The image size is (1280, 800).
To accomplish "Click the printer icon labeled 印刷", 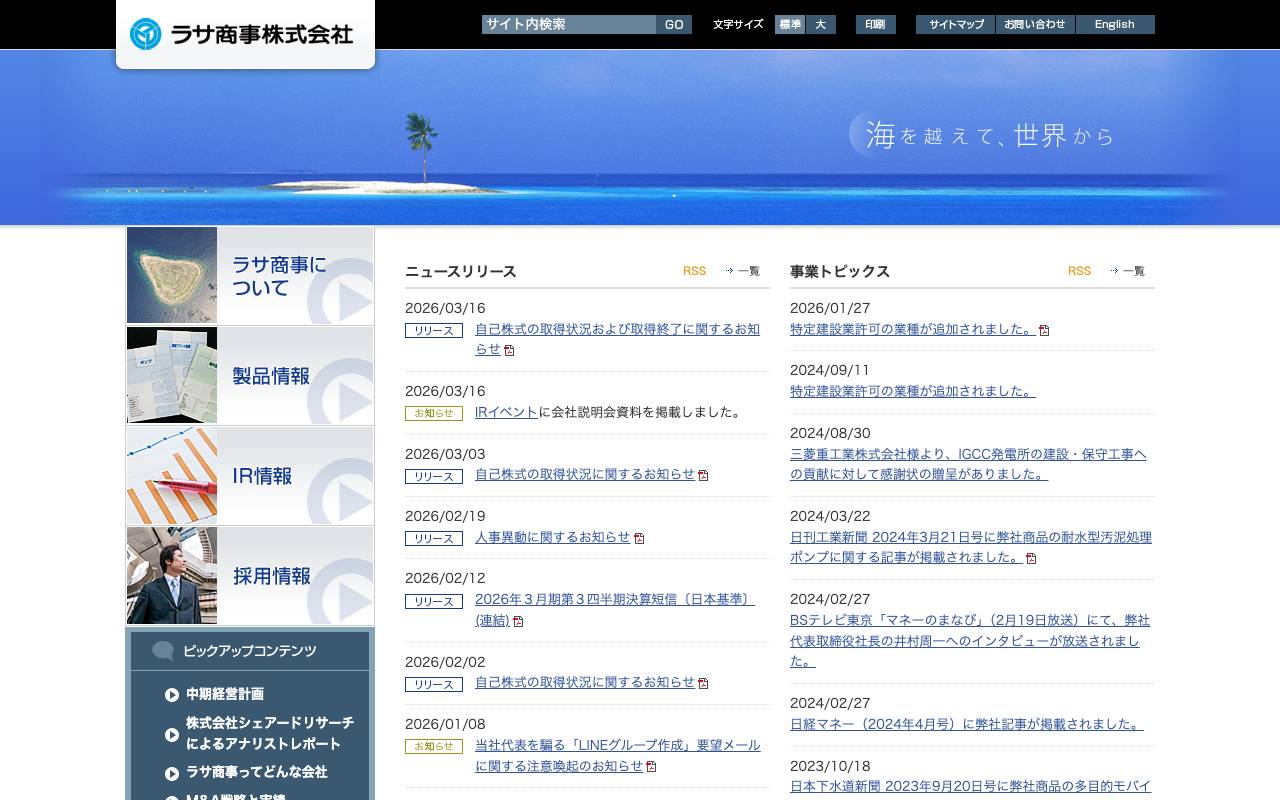I will (875, 24).
